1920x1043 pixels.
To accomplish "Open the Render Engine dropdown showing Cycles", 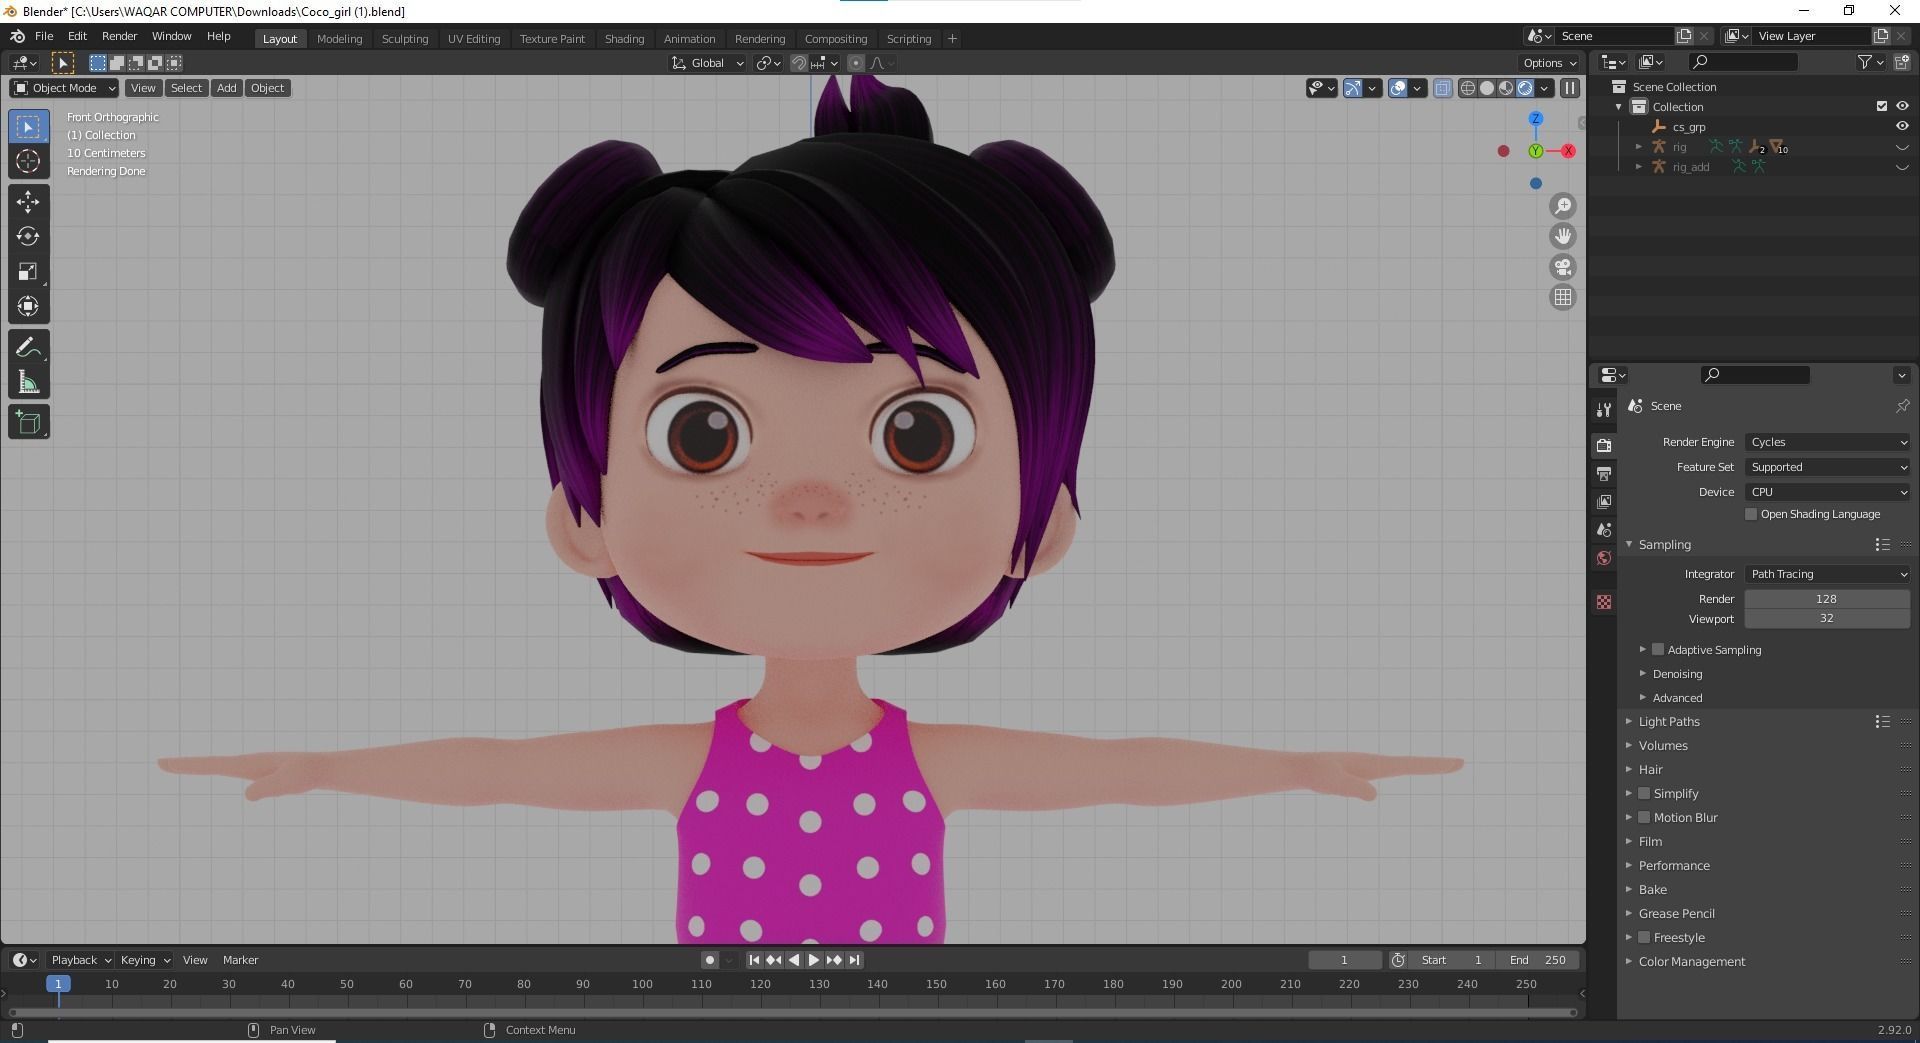I will (x=1826, y=441).
